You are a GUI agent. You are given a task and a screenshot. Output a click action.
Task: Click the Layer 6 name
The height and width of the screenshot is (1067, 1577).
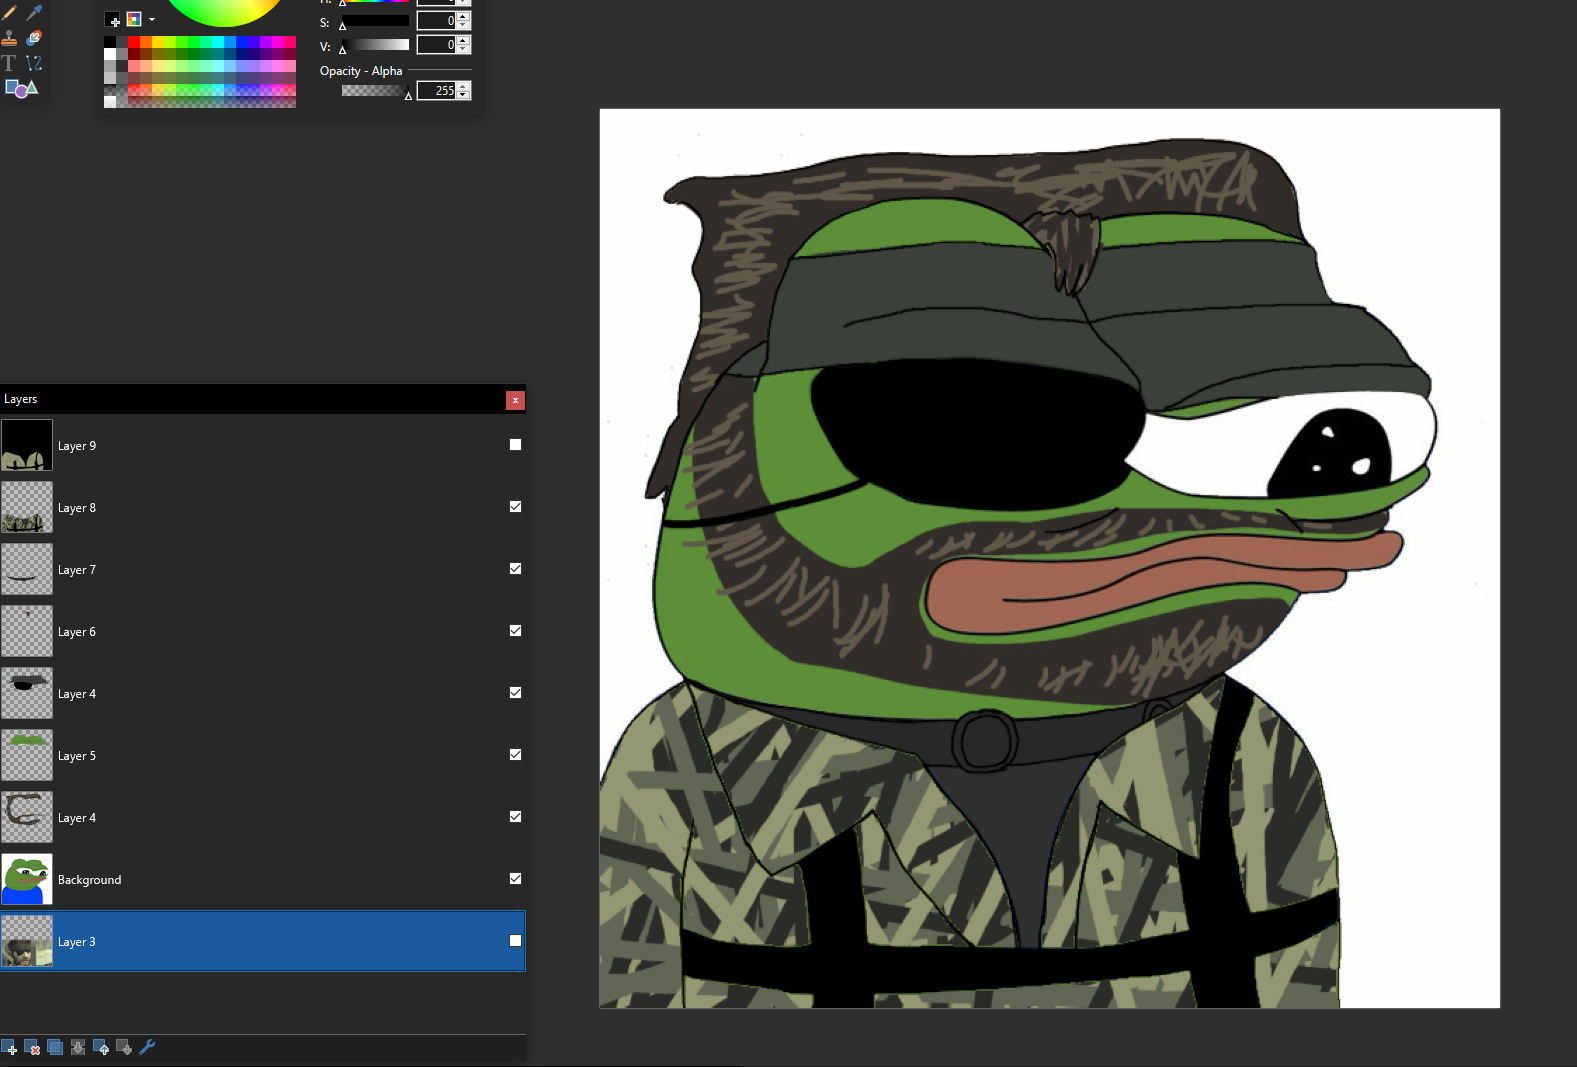coord(77,632)
